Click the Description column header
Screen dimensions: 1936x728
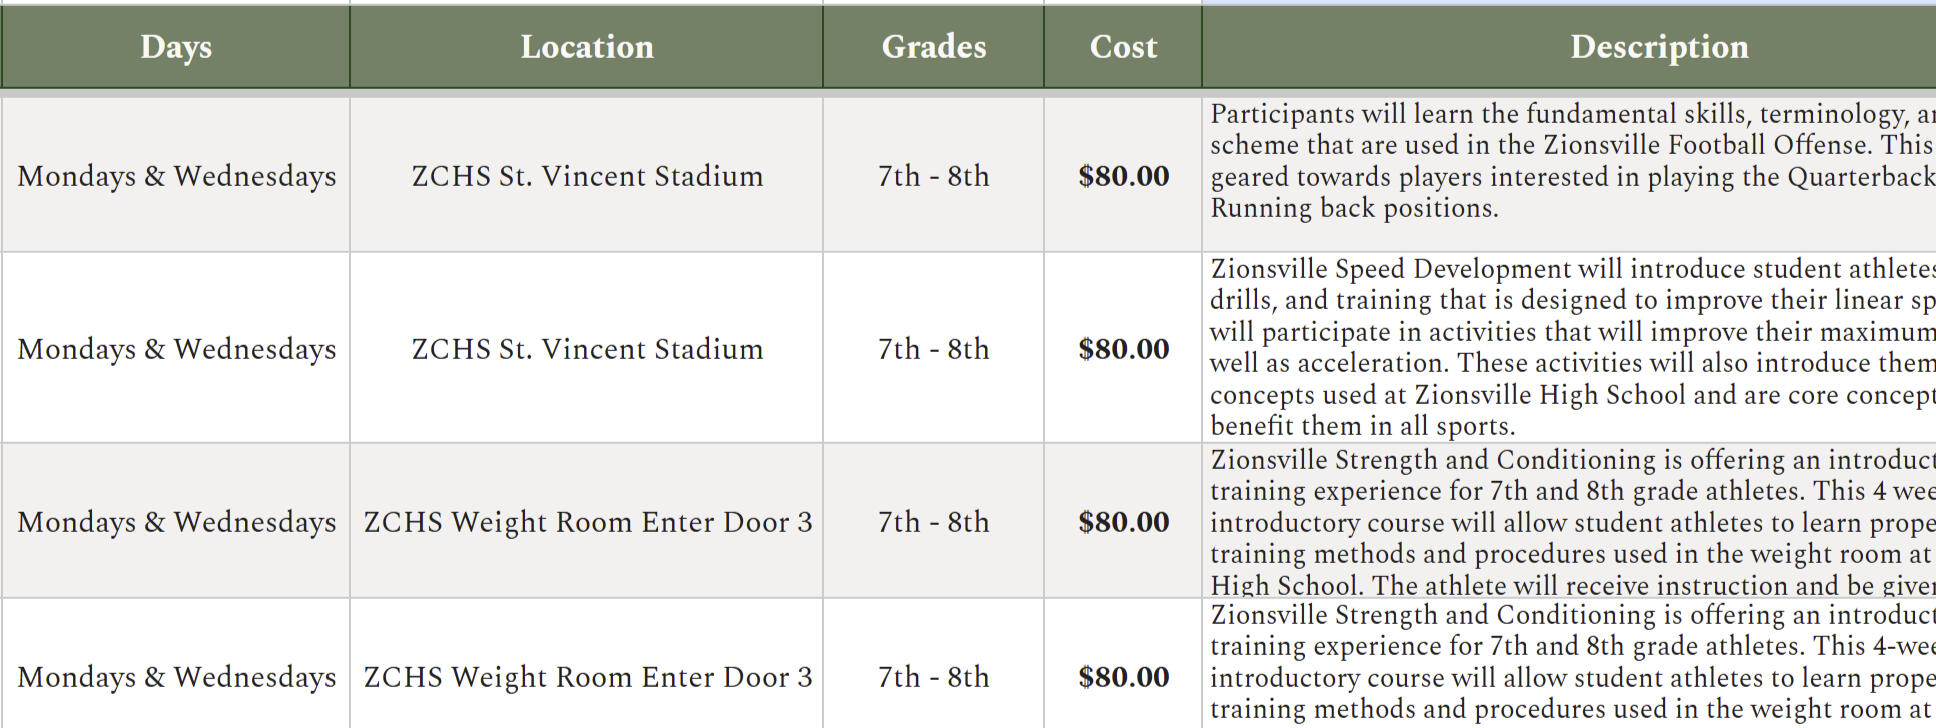click(1659, 47)
